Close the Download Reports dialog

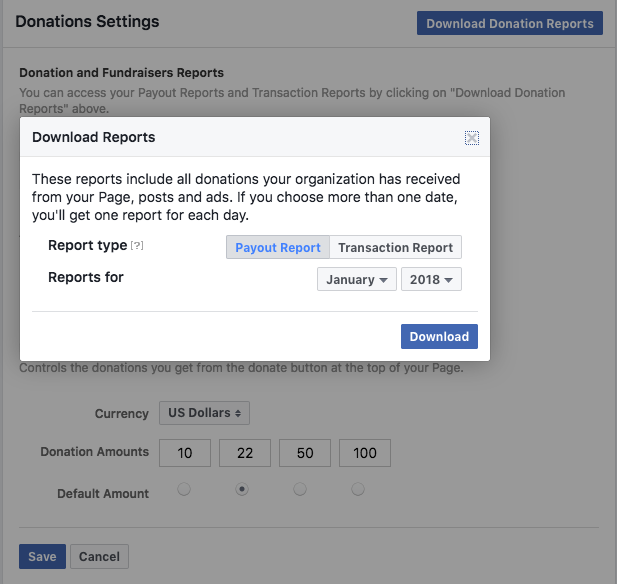[472, 138]
